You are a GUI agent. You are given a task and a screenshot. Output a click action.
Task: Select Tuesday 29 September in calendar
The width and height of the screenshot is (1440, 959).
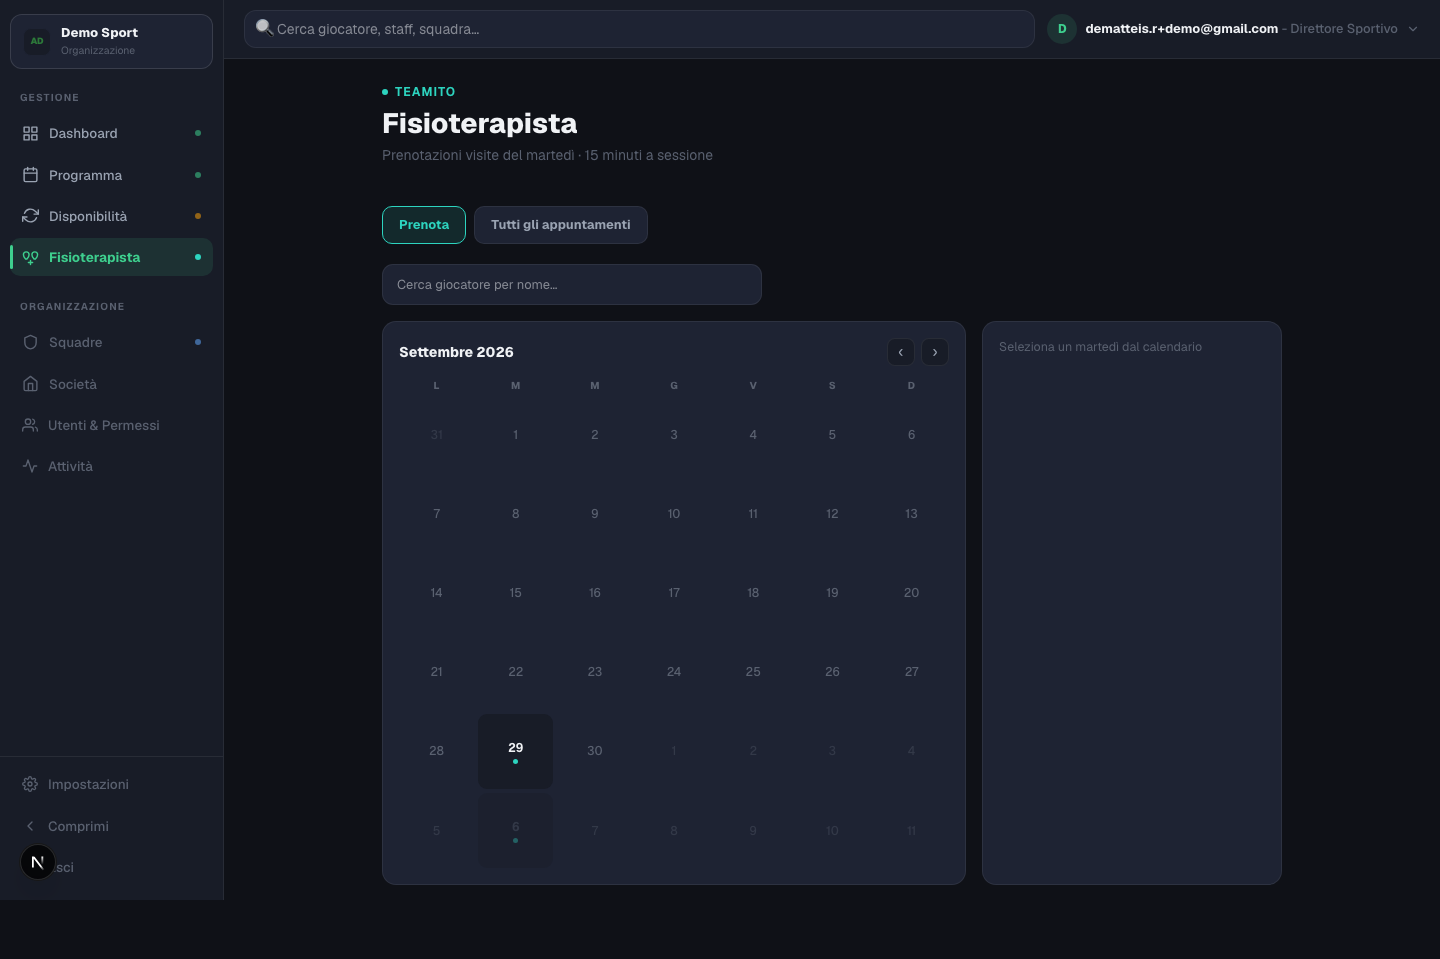(x=515, y=751)
